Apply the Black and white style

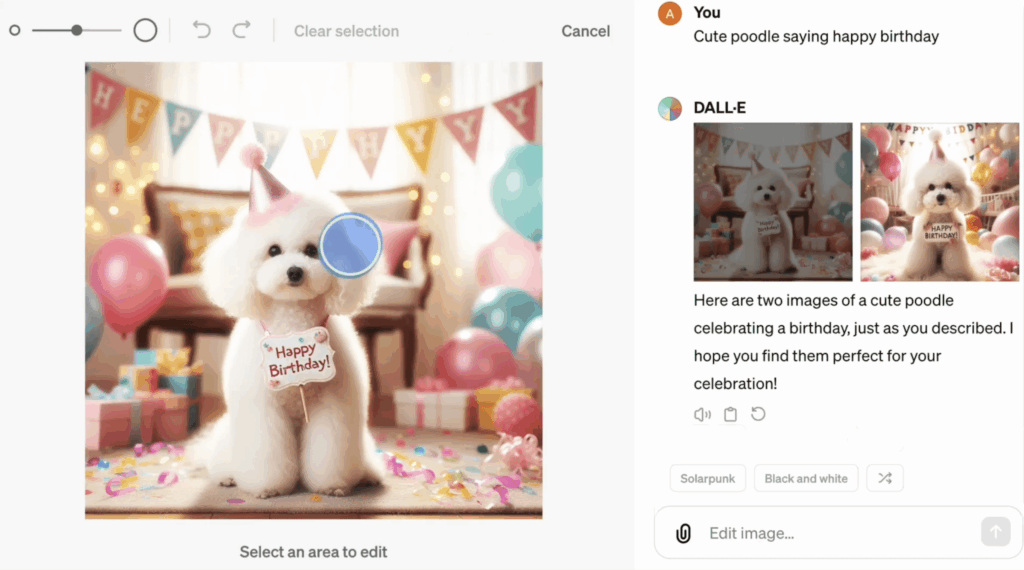(x=806, y=478)
